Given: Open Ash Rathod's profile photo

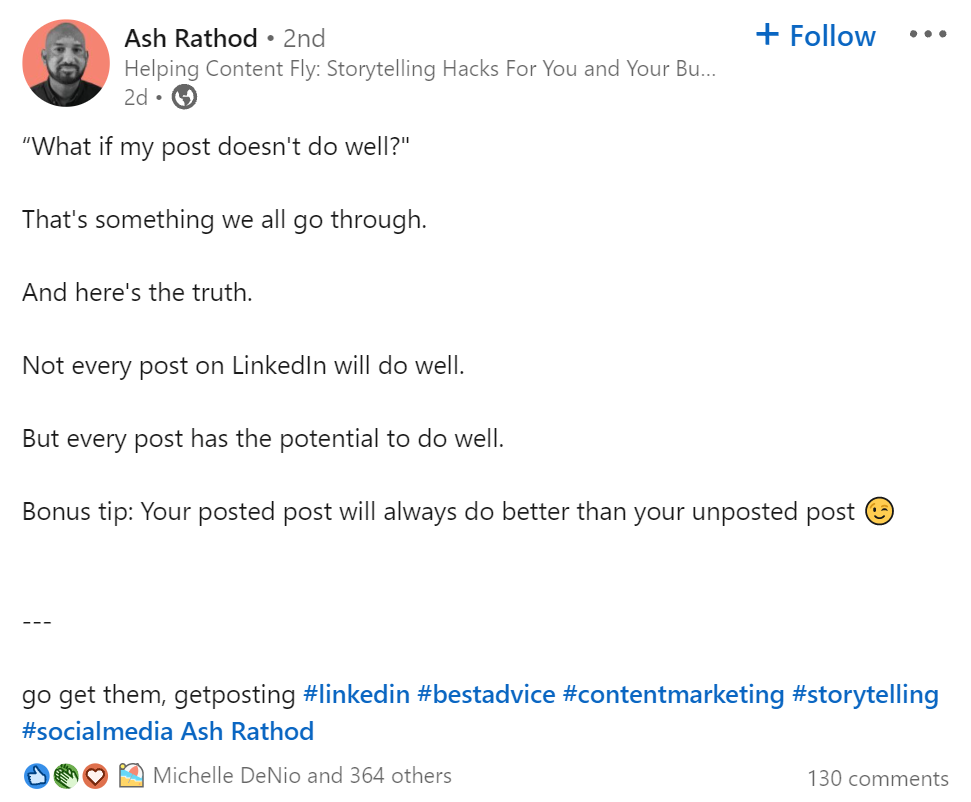Looking at the screenshot, I should pos(66,63).
